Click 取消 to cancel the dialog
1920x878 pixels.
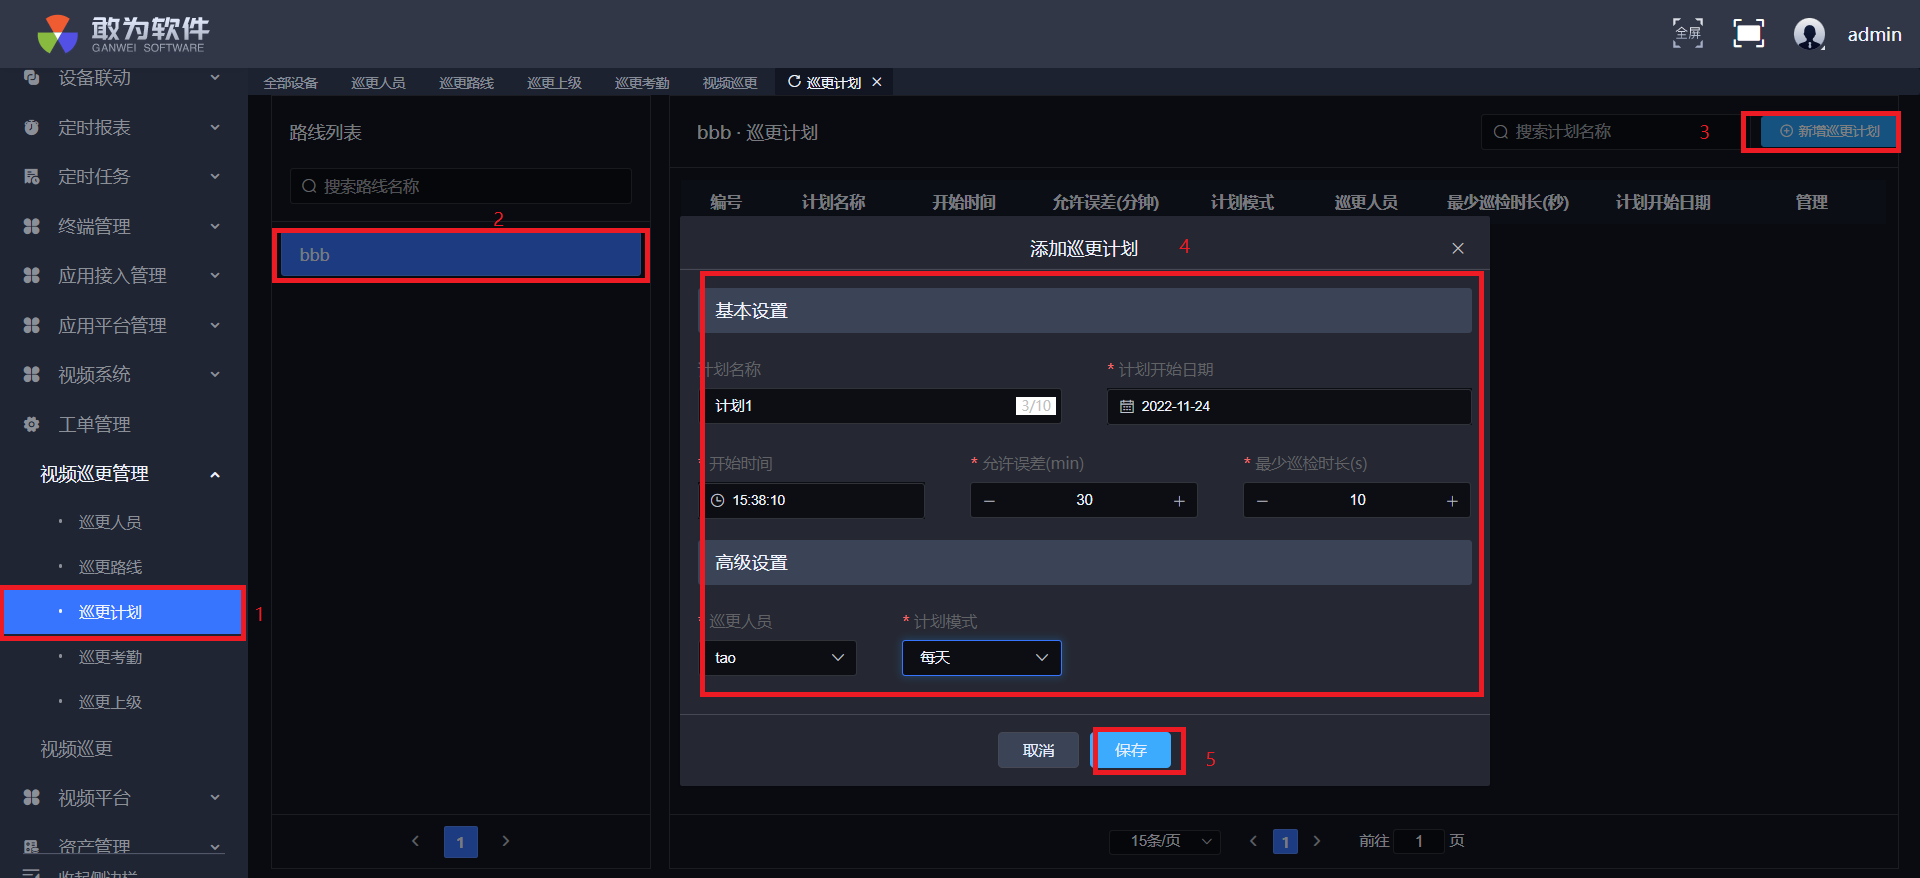[1038, 750]
